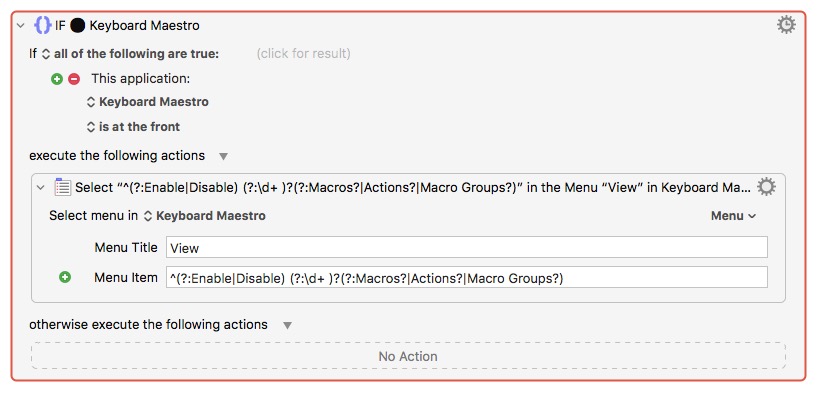Open the Keyboard Maestro application condition popup
This screenshot has width=817, height=395.
tap(148, 102)
